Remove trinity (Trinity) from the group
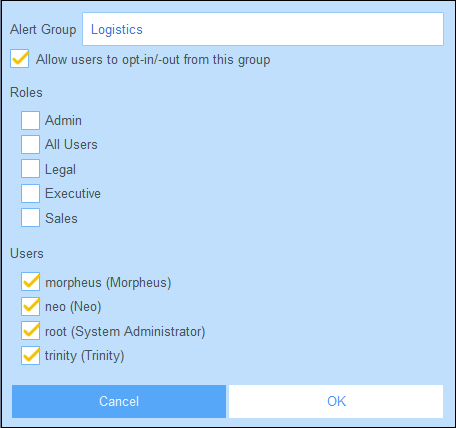Image resolution: width=456 pixels, height=428 pixels. point(30,355)
